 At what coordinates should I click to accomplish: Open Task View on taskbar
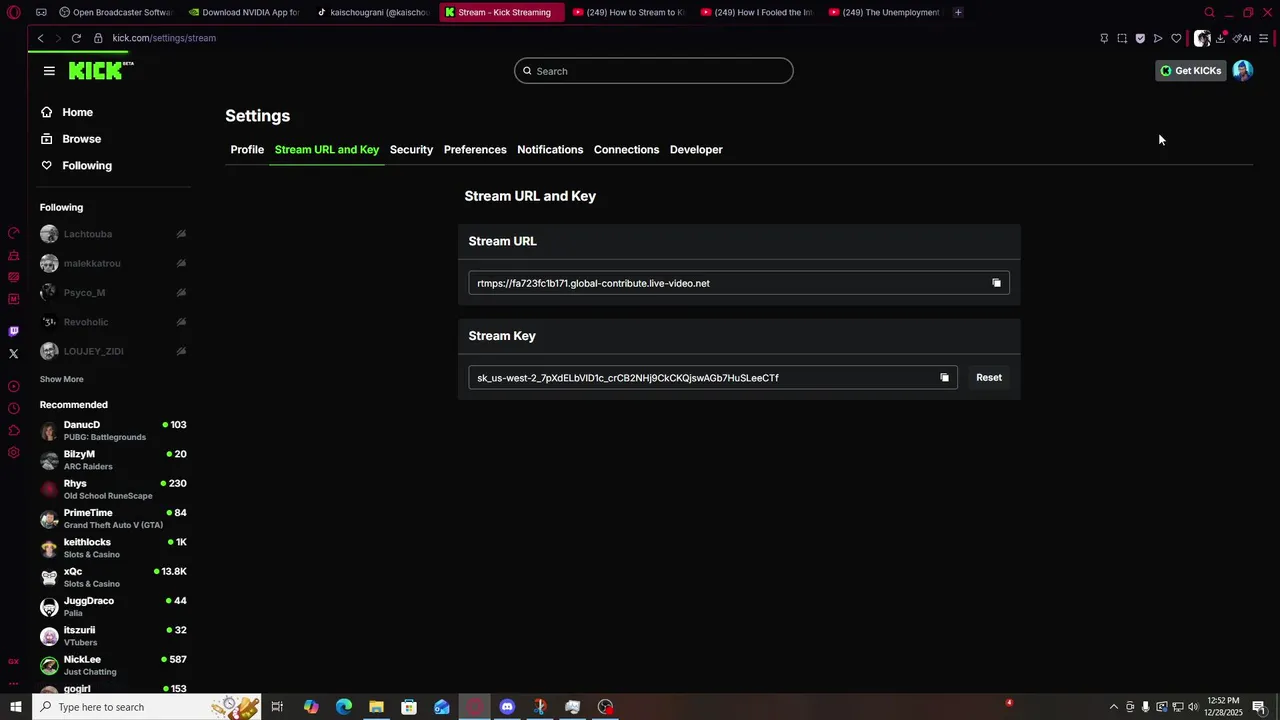277,707
